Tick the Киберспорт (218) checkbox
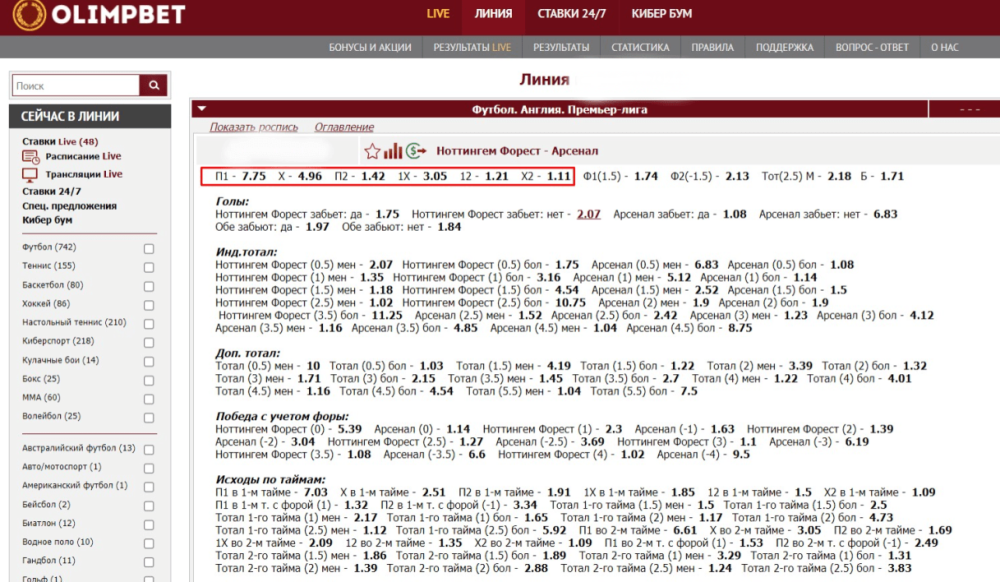 (149, 342)
